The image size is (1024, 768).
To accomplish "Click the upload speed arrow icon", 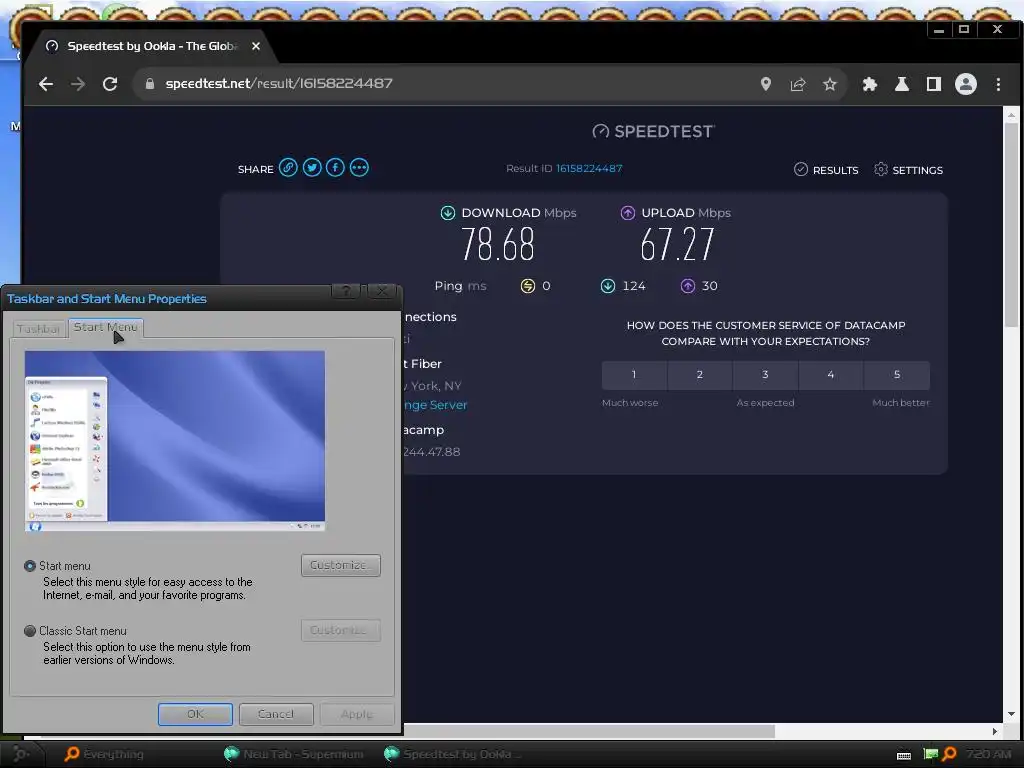I will pyautogui.click(x=628, y=213).
